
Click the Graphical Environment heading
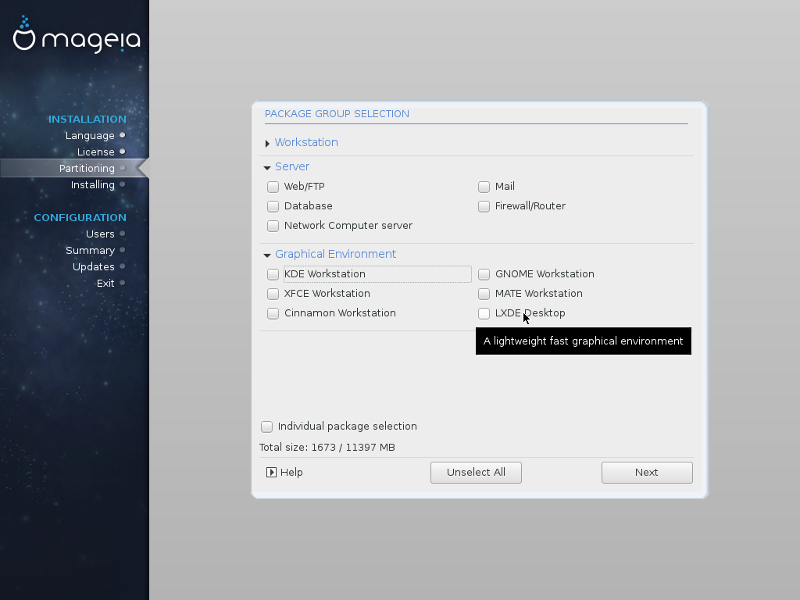pyautogui.click(x=336, y=254)
